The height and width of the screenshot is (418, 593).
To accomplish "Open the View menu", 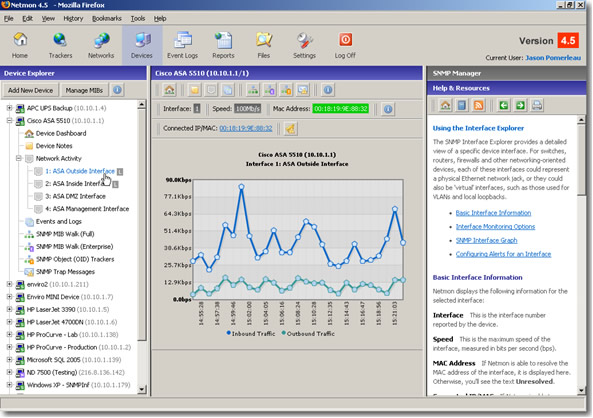I will click(48, 18).
